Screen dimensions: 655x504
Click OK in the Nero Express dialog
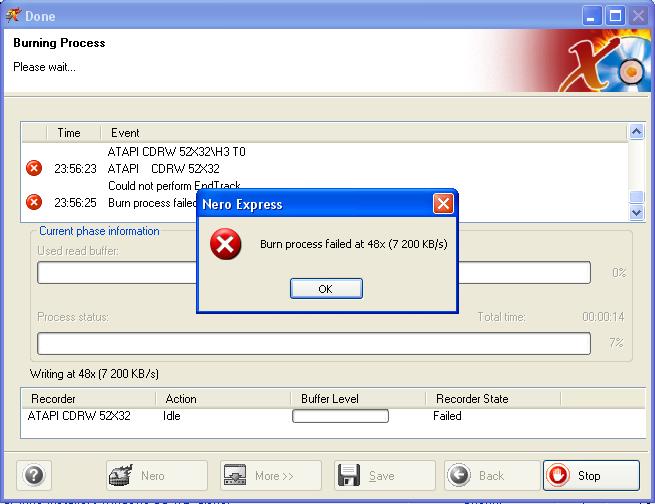[x=326, y=289]
